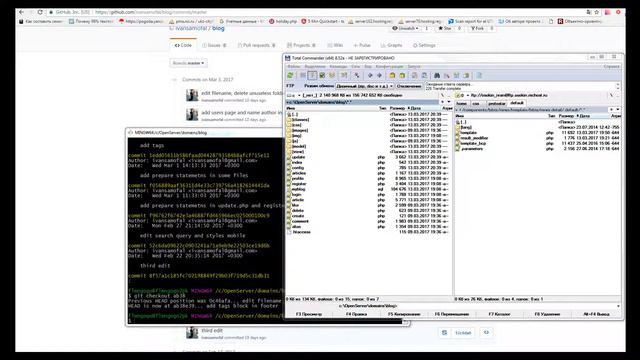Open the GitHub Pulse tab

pyautogui.click(x=362, y=45)
